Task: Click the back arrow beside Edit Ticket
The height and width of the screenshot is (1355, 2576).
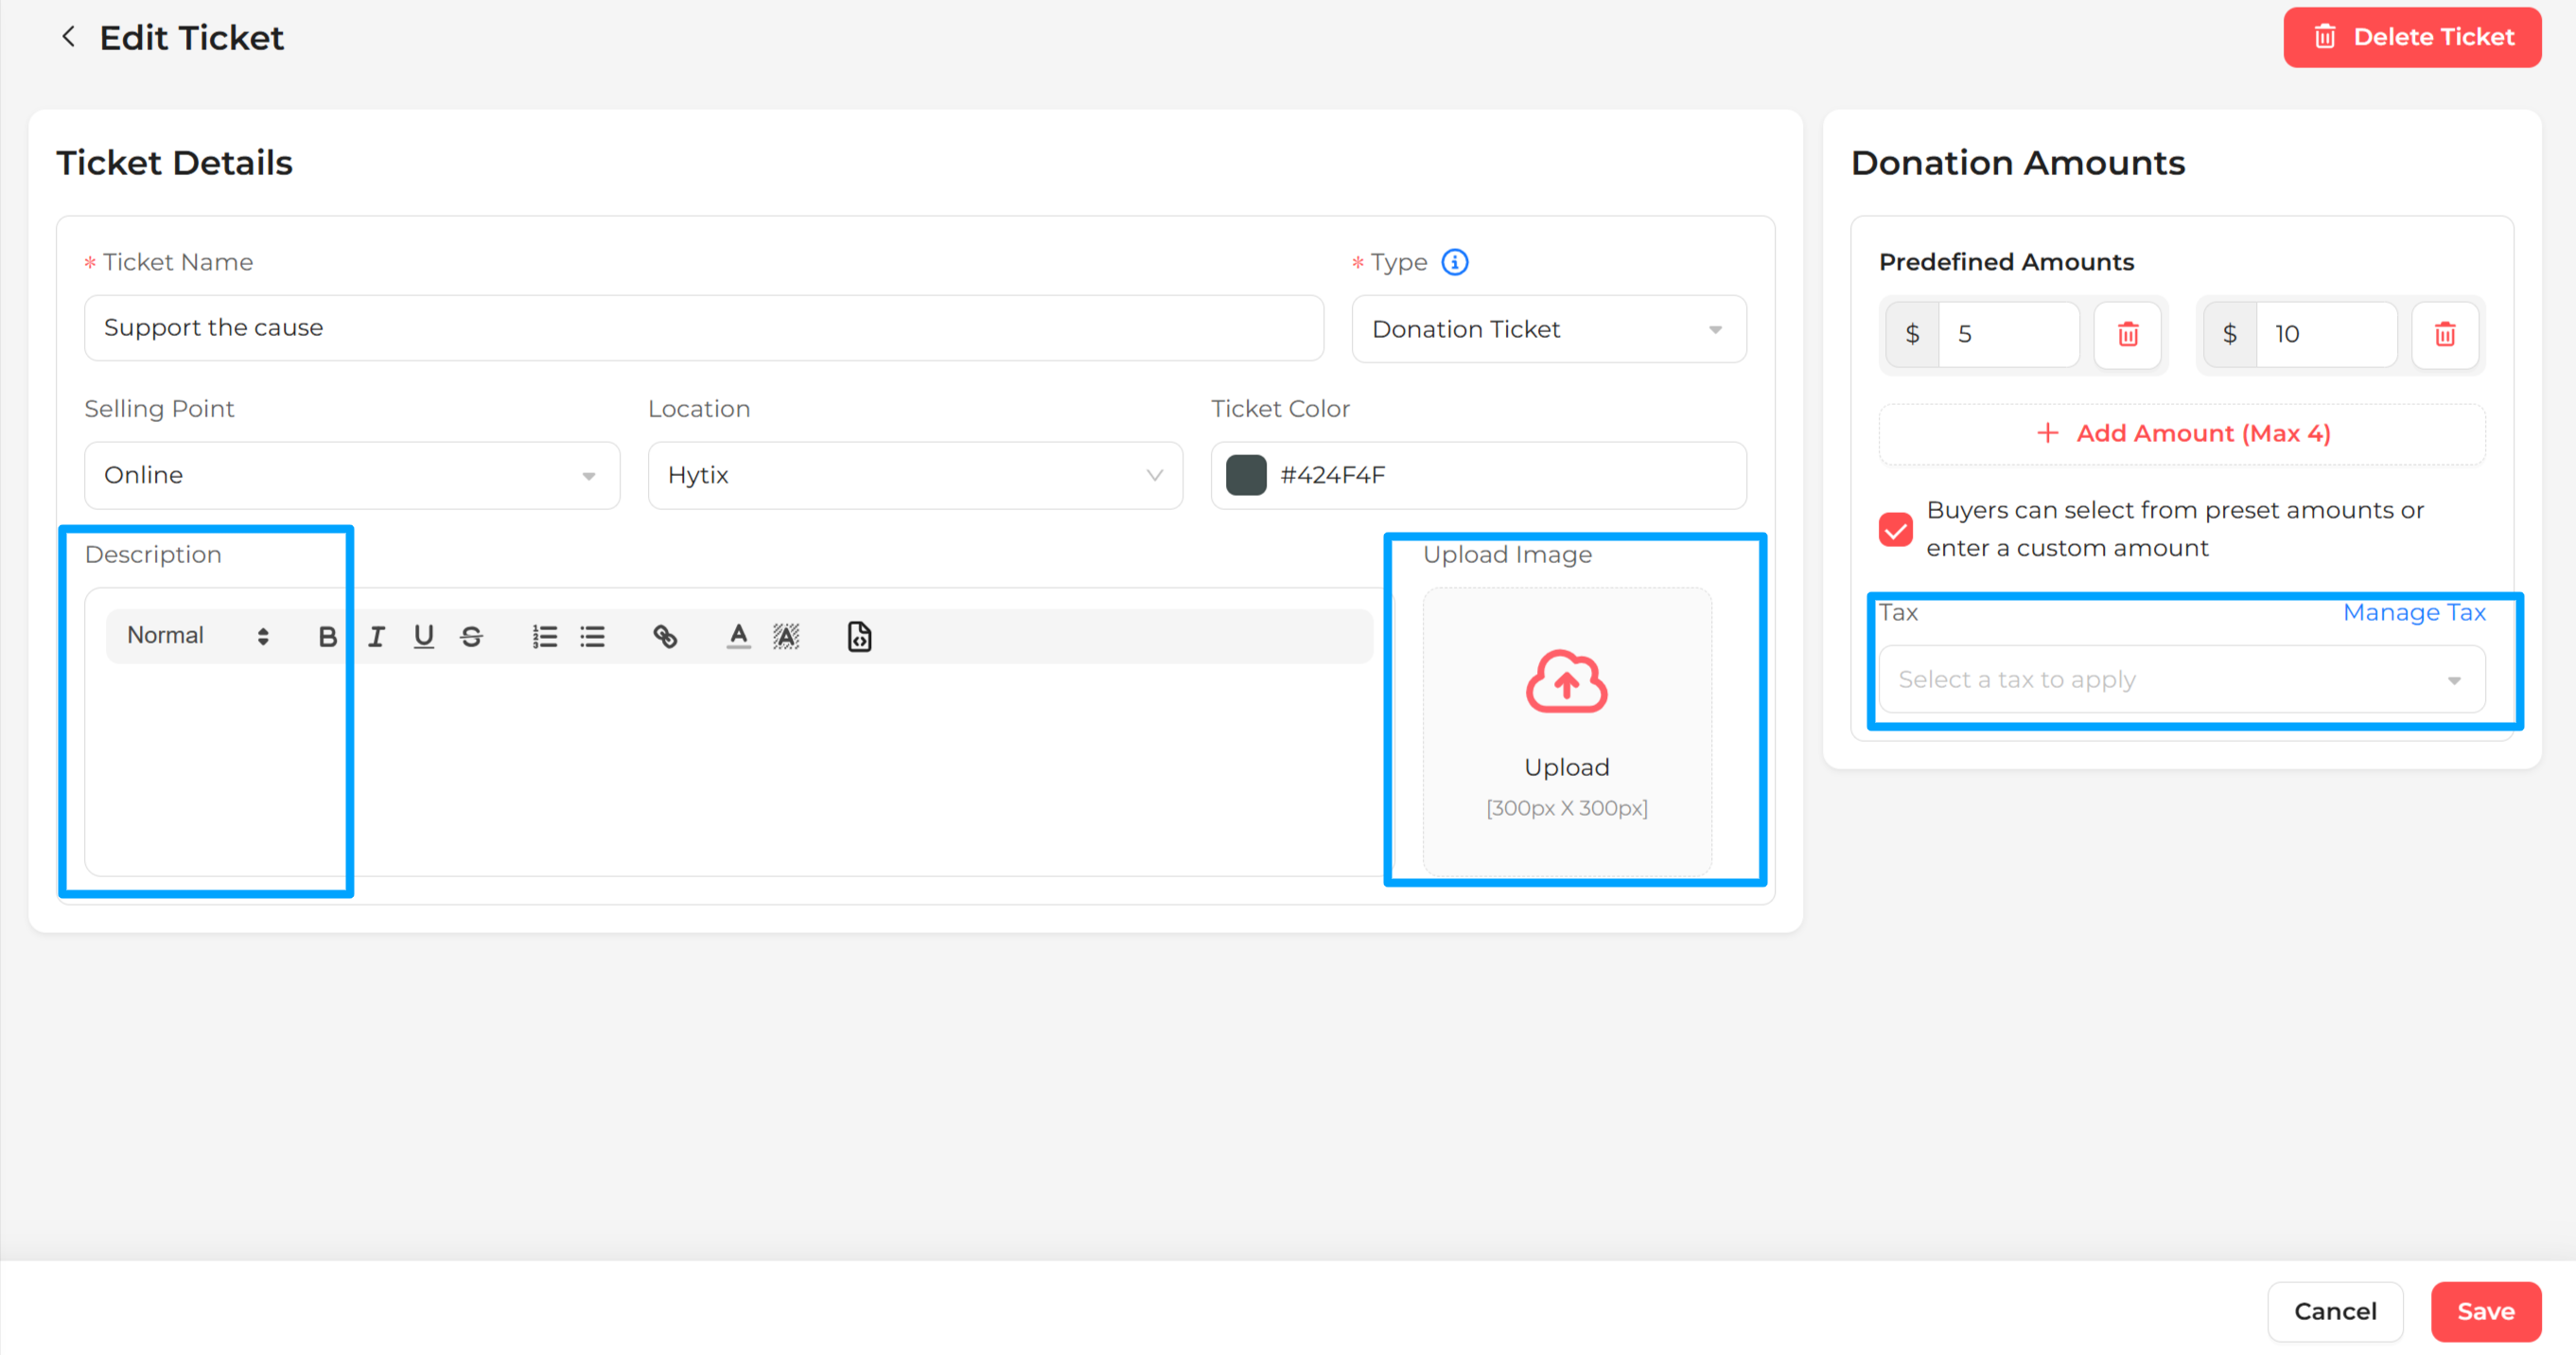Action: [x=68, y=37]
